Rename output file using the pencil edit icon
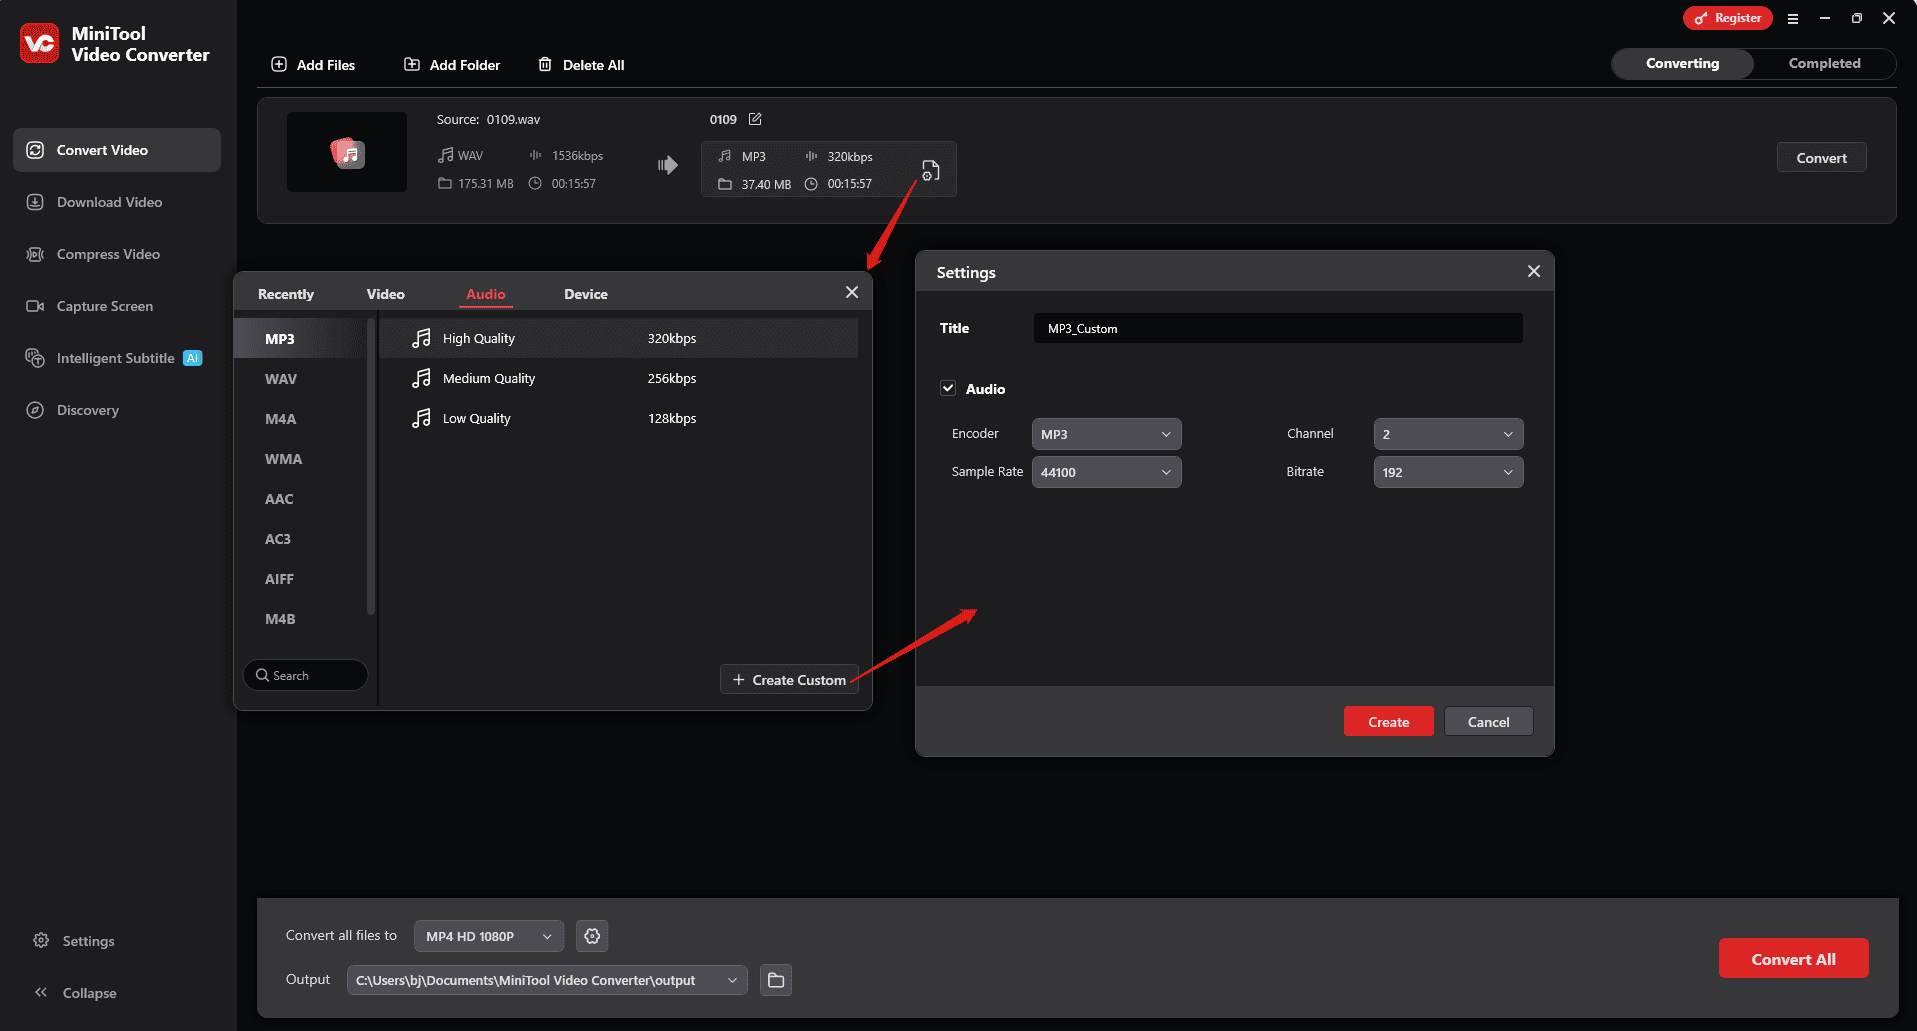 click(755, 119)
